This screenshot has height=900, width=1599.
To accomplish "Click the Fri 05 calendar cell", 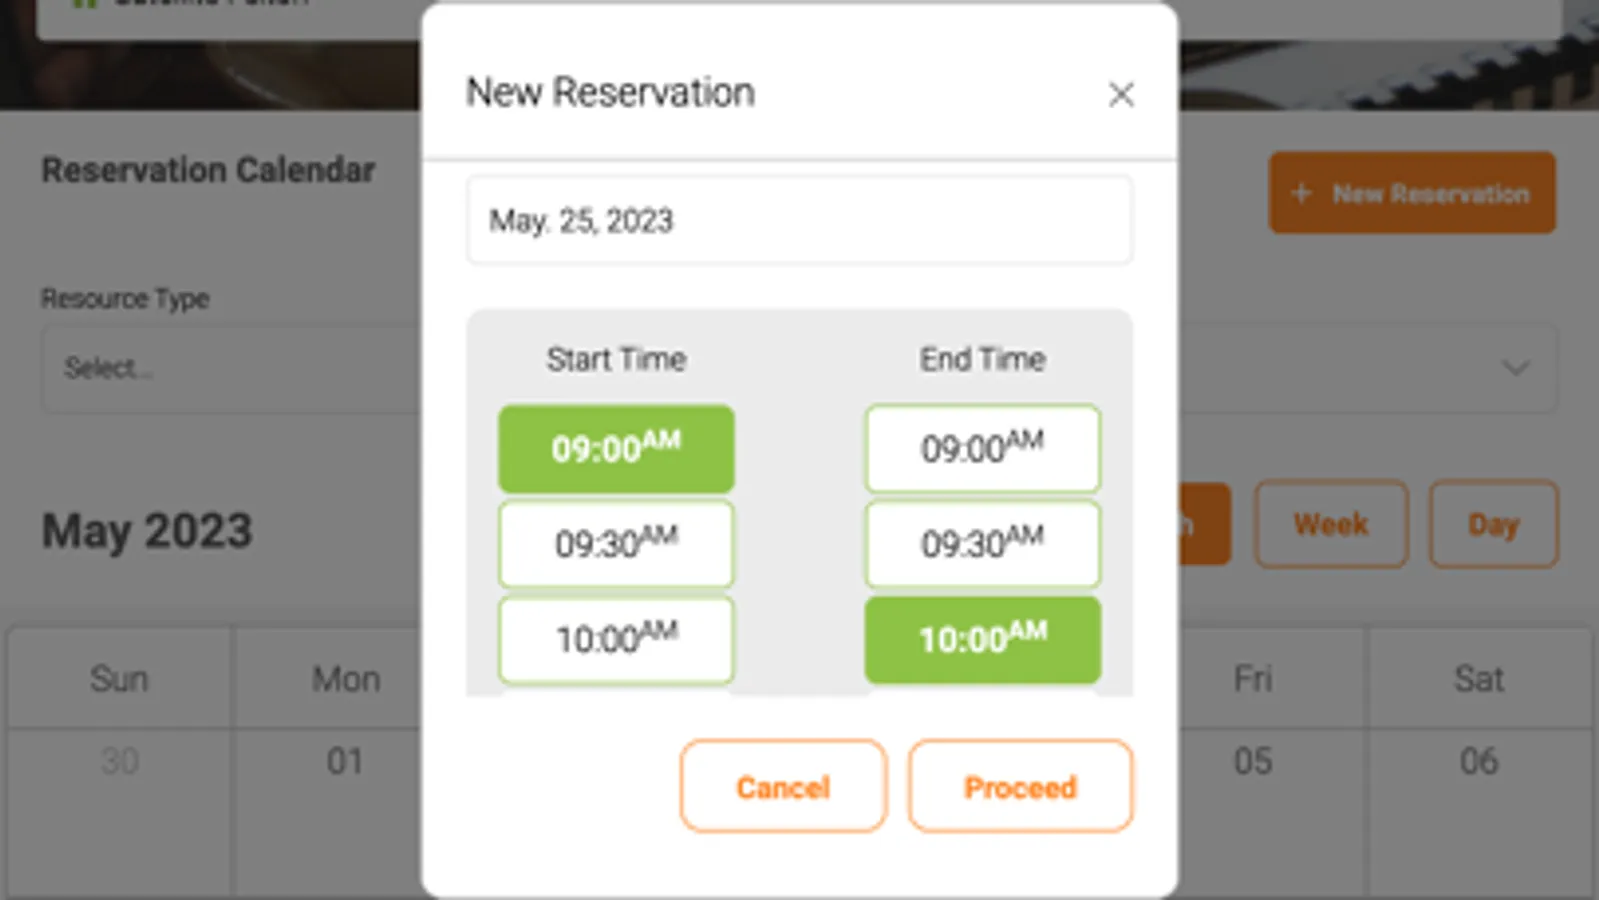I will tap(1253, 800).
